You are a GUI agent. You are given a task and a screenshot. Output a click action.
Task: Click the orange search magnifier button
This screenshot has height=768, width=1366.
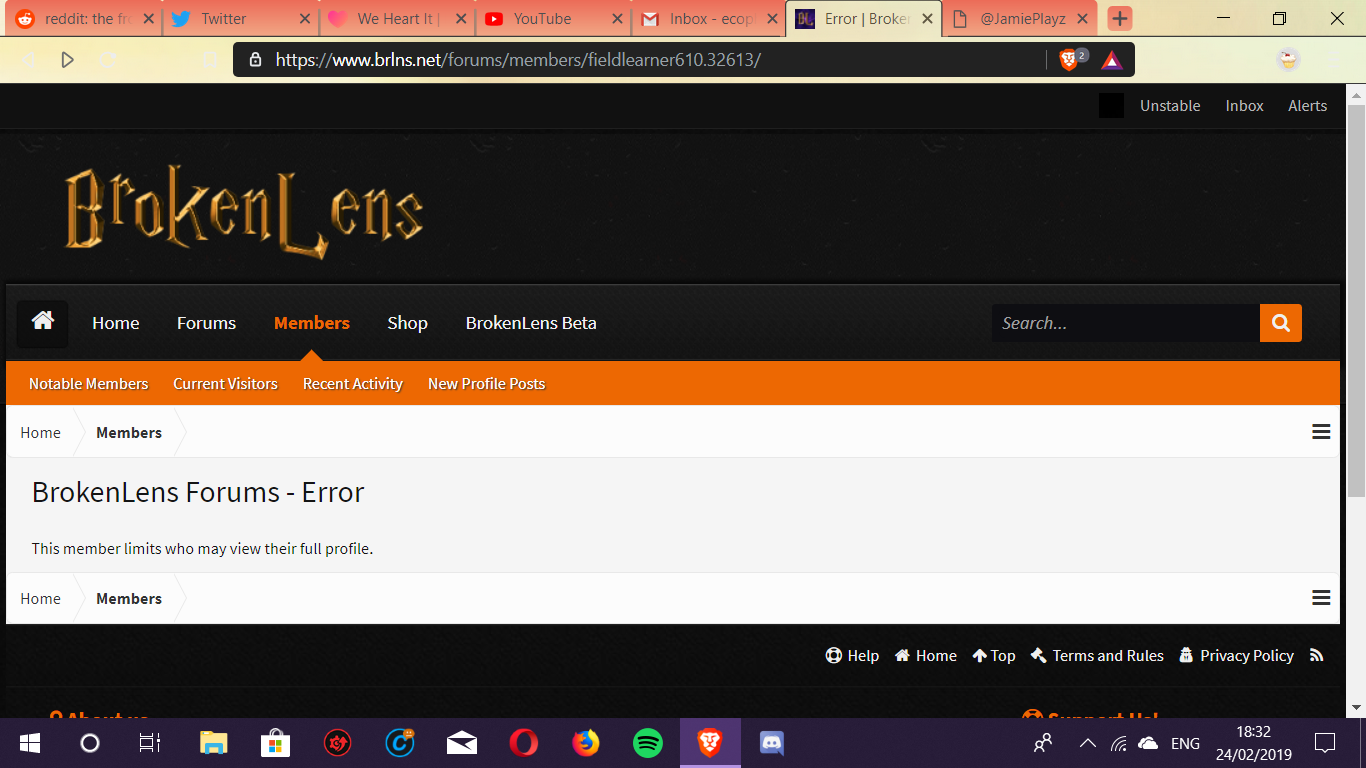pyautogui.click(x=1281, y=323)
